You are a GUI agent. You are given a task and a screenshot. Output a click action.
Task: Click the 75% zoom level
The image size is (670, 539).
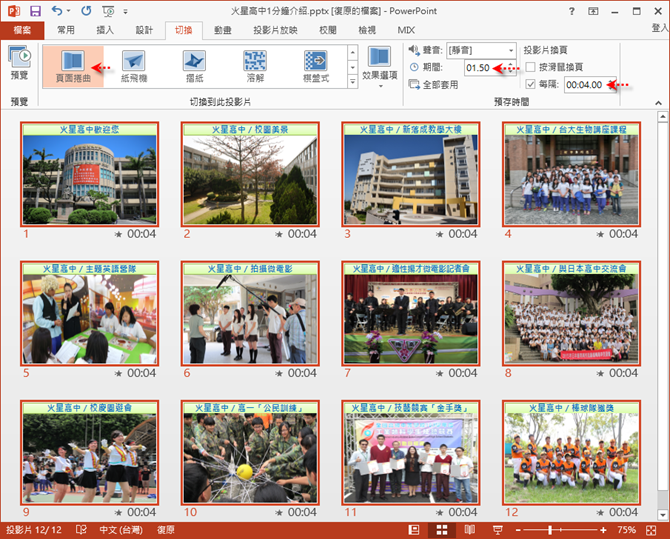click(626, 530)
